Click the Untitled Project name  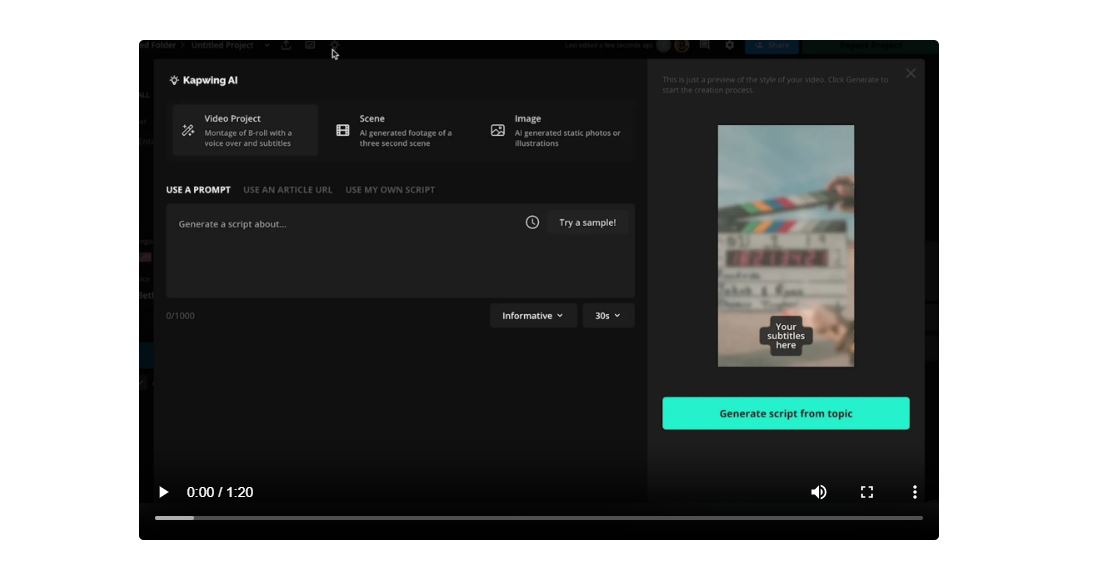click(222, 46)
